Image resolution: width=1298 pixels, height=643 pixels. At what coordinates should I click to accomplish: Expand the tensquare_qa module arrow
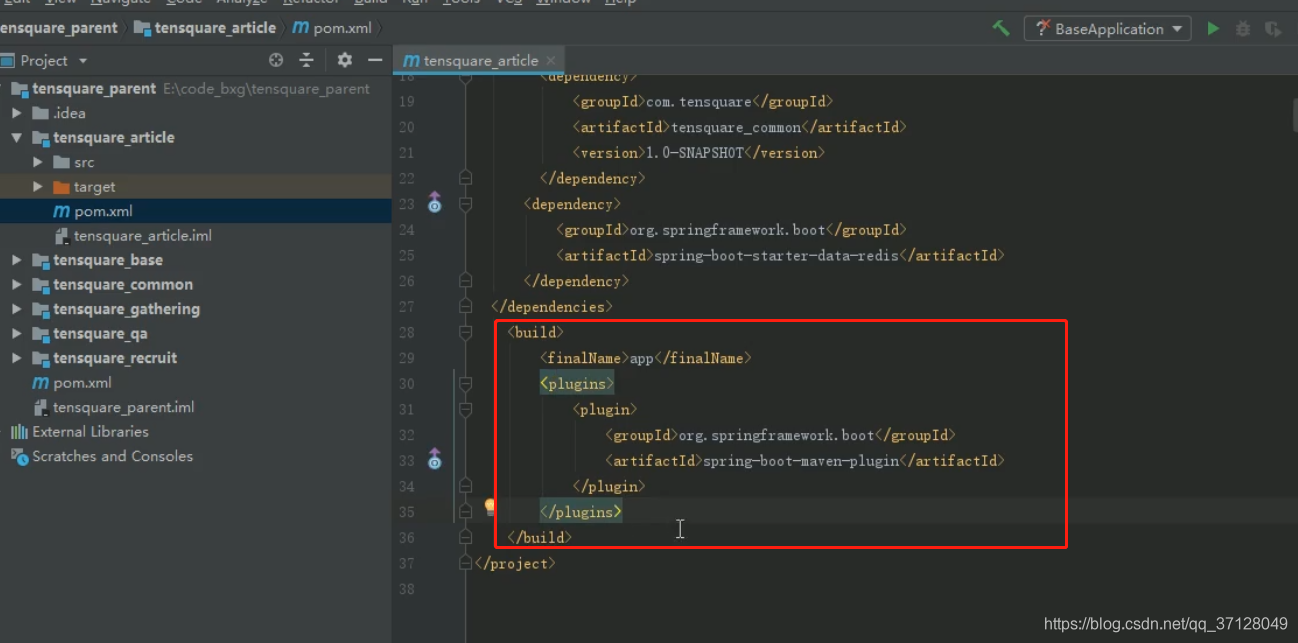tap(17, 334)
